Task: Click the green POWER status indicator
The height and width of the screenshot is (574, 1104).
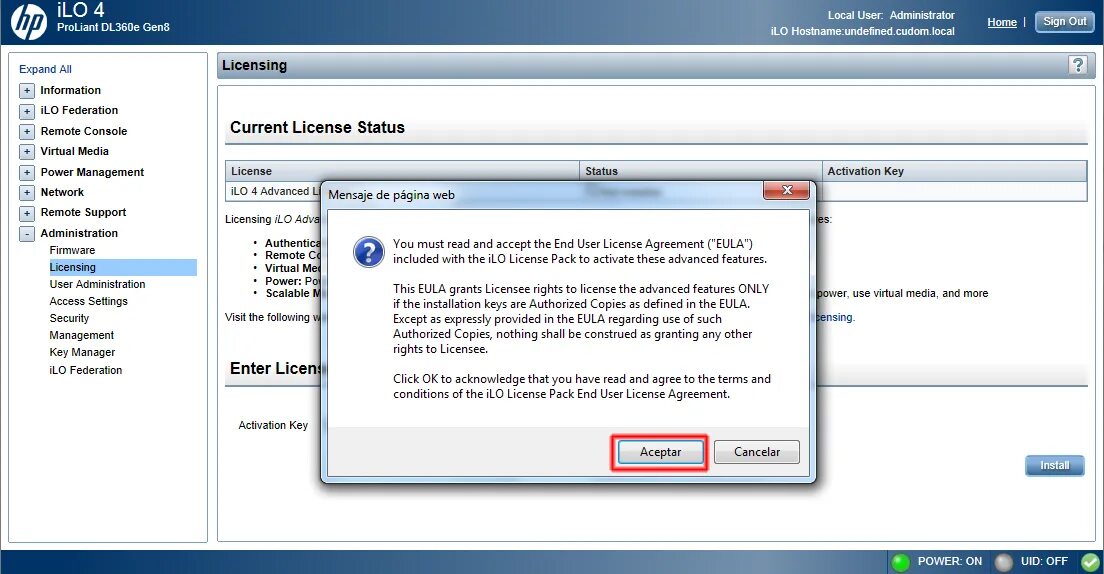Action: (x=901, y=562)
